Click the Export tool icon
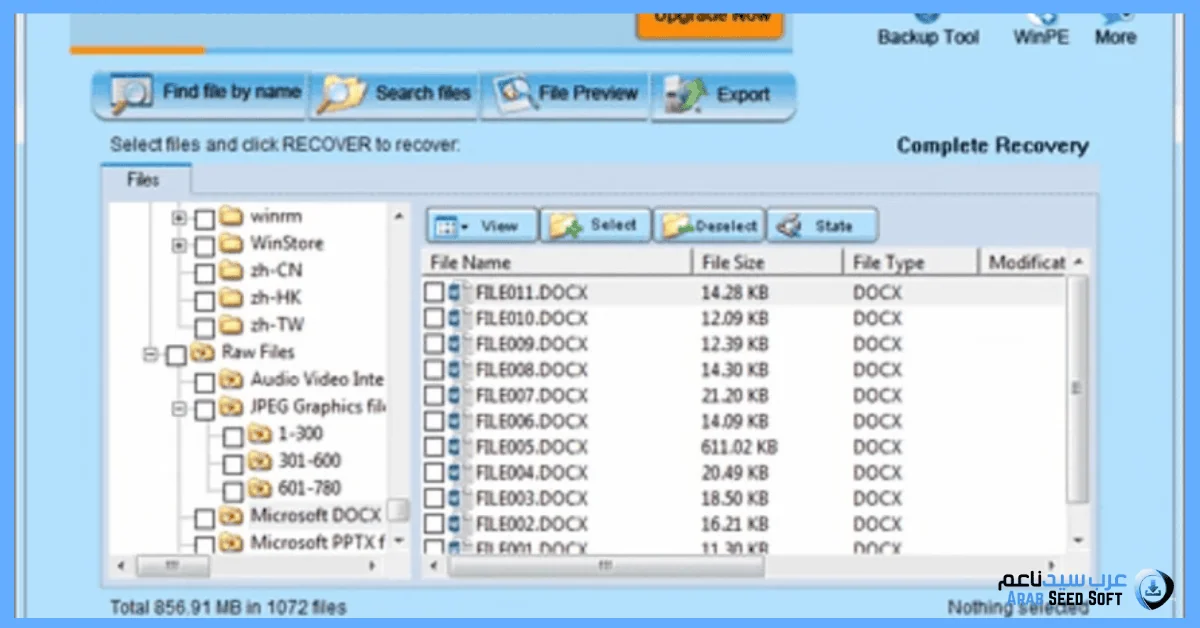Screen dimensions: 1200x628 coord(720,93)
